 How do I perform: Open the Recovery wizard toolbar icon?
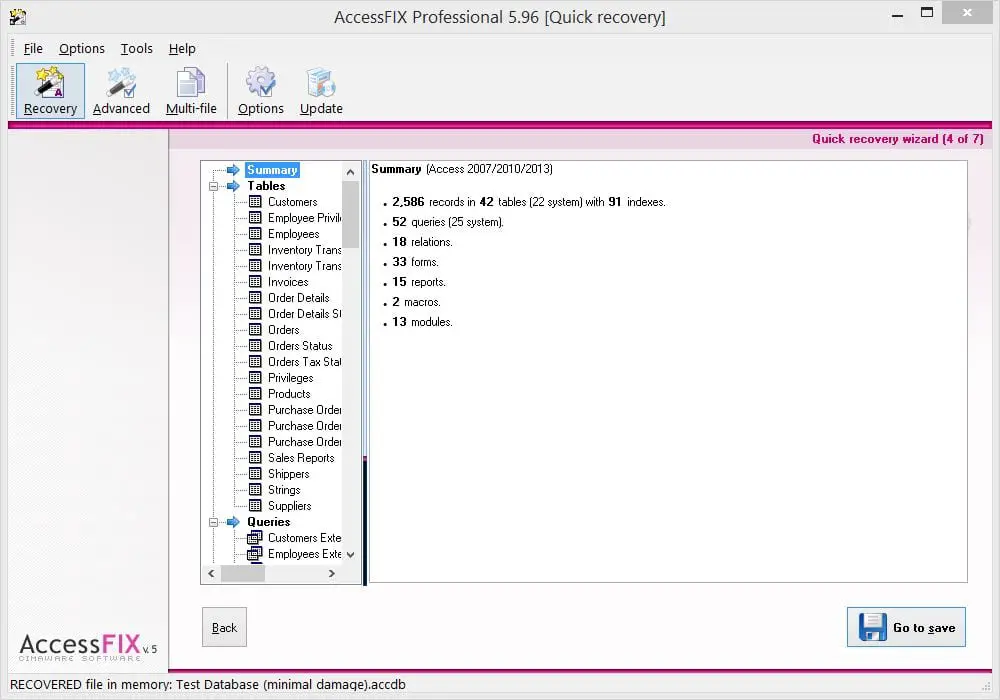click(50, 91)
